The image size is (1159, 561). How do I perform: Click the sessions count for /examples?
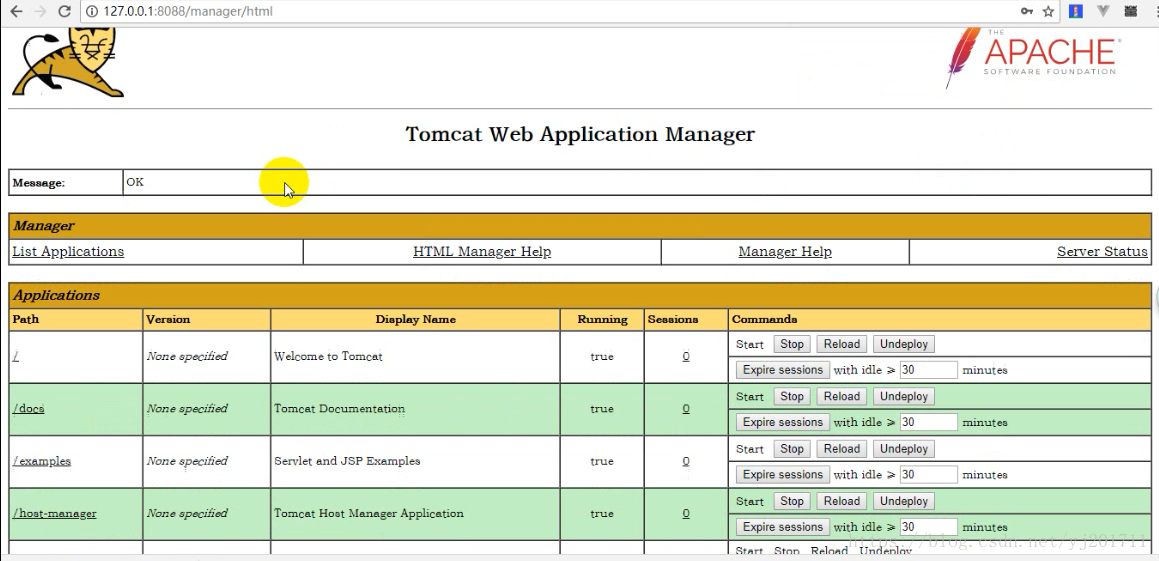686,461
